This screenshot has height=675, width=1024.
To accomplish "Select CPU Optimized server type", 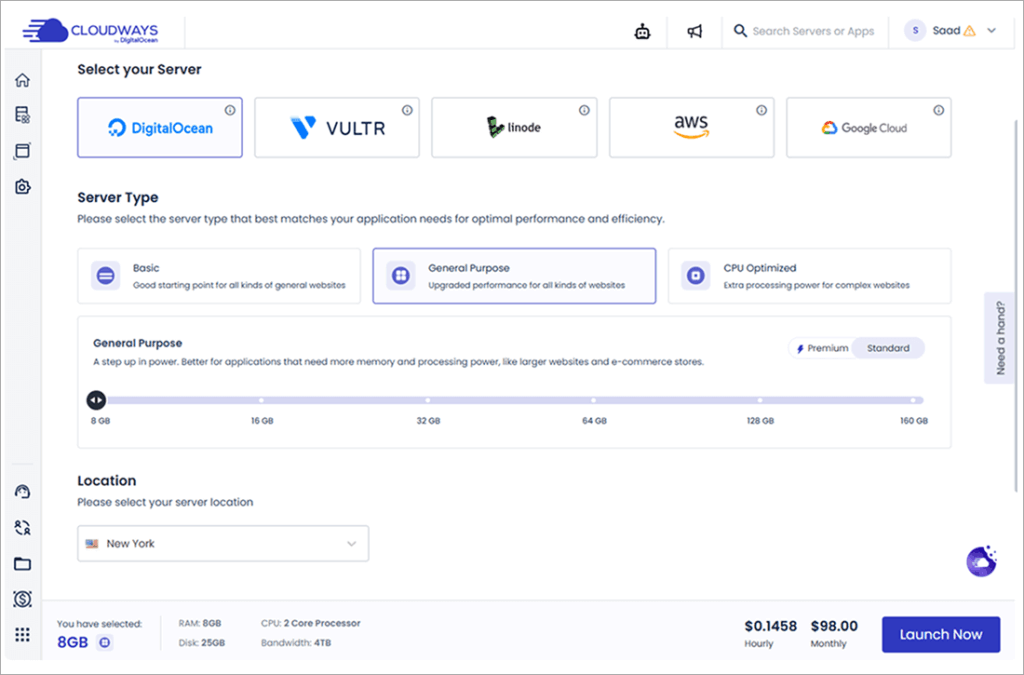I will pyautogui.click(x=809, y=276).
